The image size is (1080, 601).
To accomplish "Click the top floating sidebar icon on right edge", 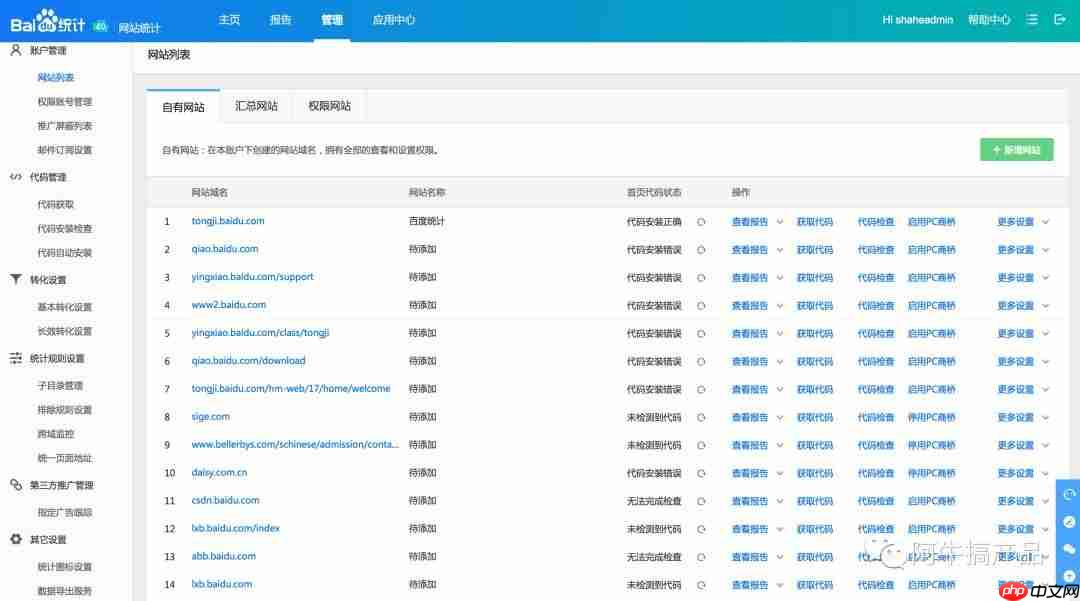I will 1069,494.
